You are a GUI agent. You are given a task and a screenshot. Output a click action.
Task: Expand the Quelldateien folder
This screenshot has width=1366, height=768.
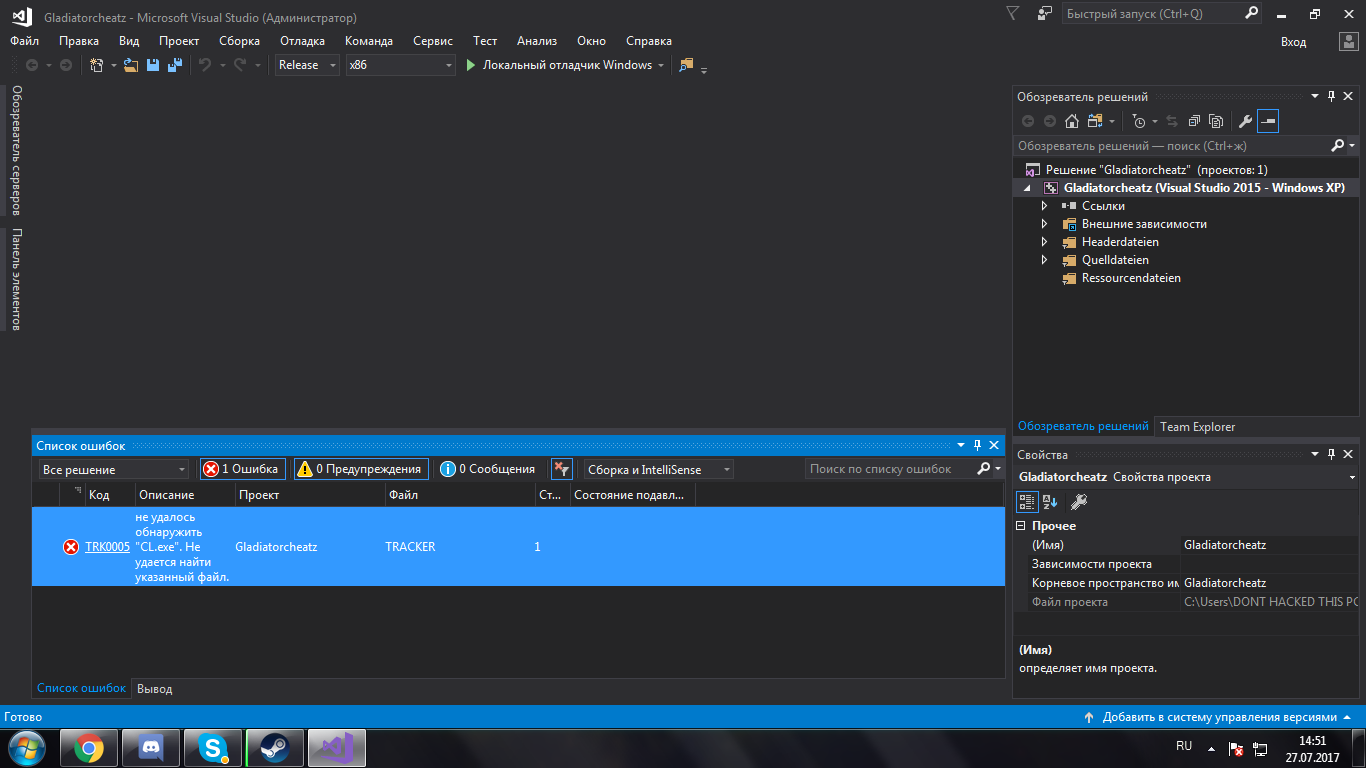(1045, 260)
